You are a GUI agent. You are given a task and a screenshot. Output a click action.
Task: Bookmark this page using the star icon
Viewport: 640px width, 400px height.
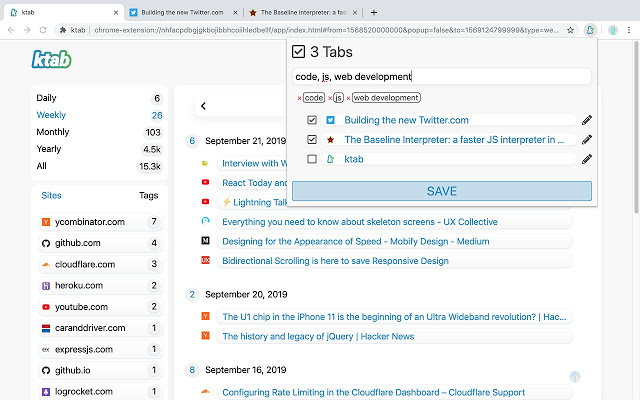click(570, 30)
